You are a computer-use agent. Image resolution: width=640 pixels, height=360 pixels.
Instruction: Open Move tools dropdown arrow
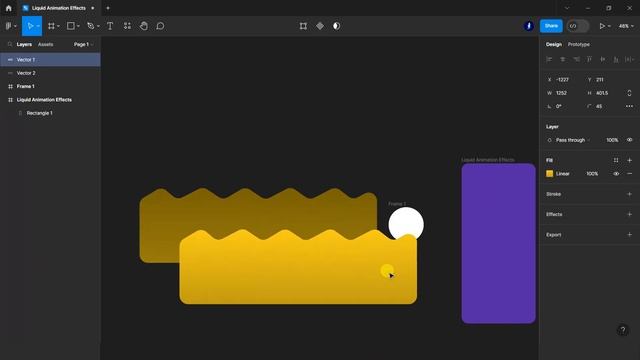click(x=38, y=26)
